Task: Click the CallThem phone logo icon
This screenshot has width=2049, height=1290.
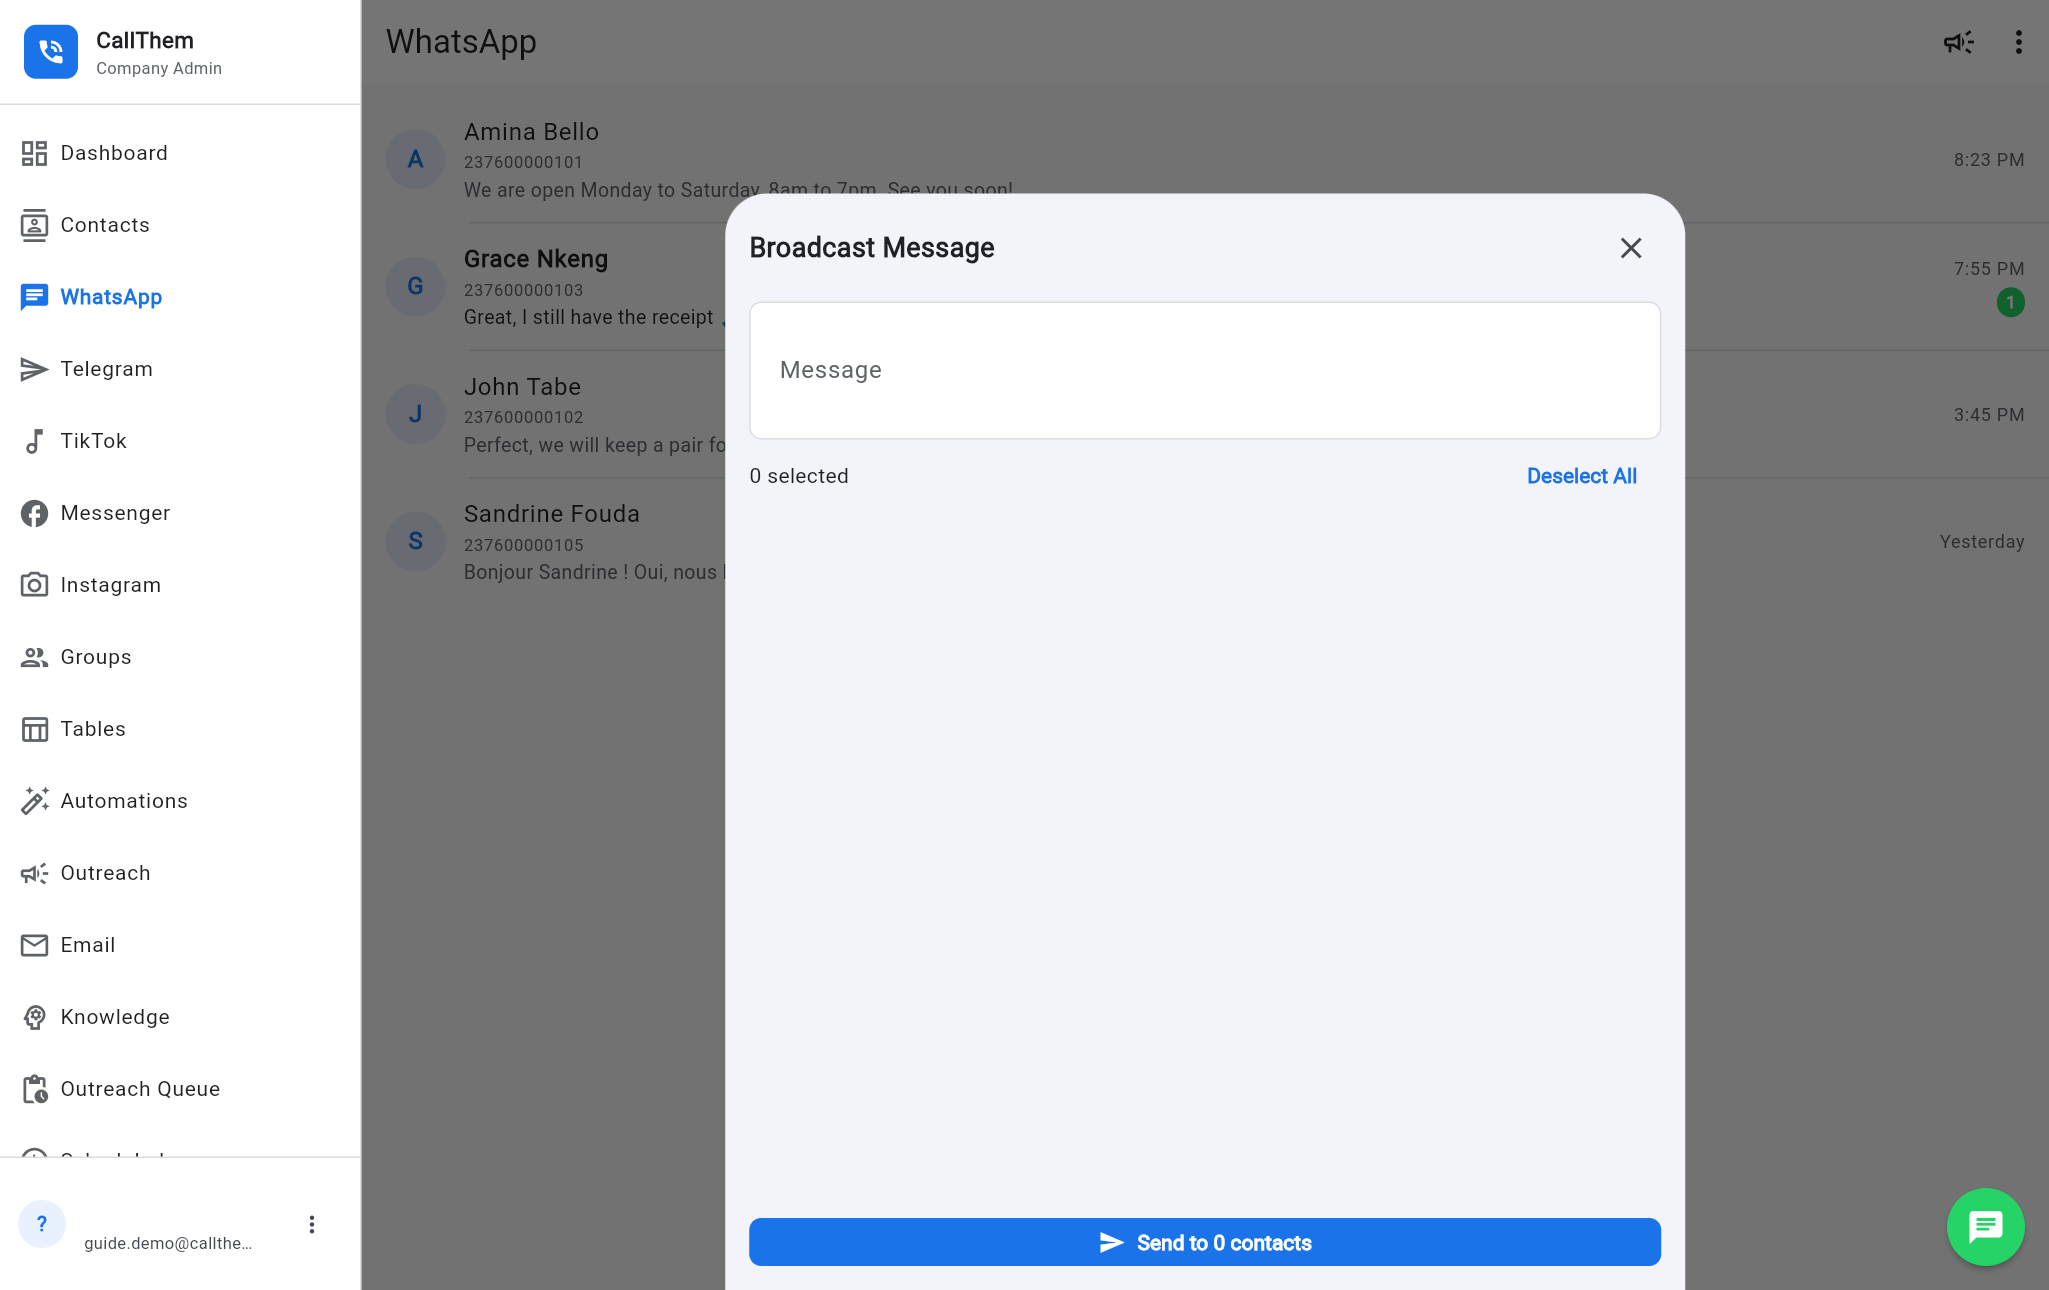Action: click(x=51, y=52)
